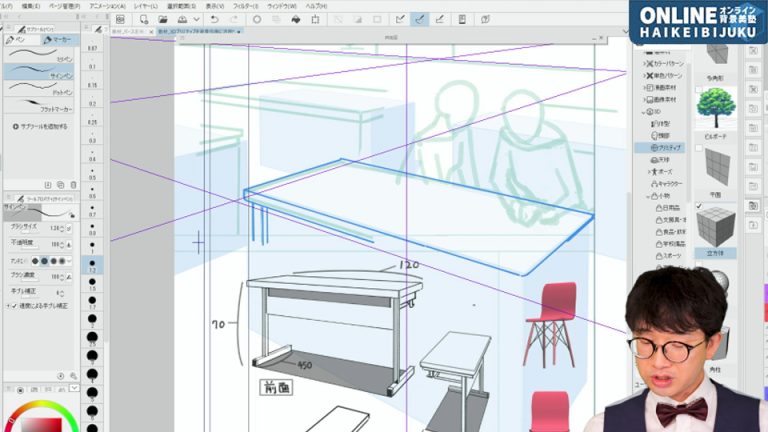
Task: Open the フィルター(I) menu
Action: [x=245, y=6]
